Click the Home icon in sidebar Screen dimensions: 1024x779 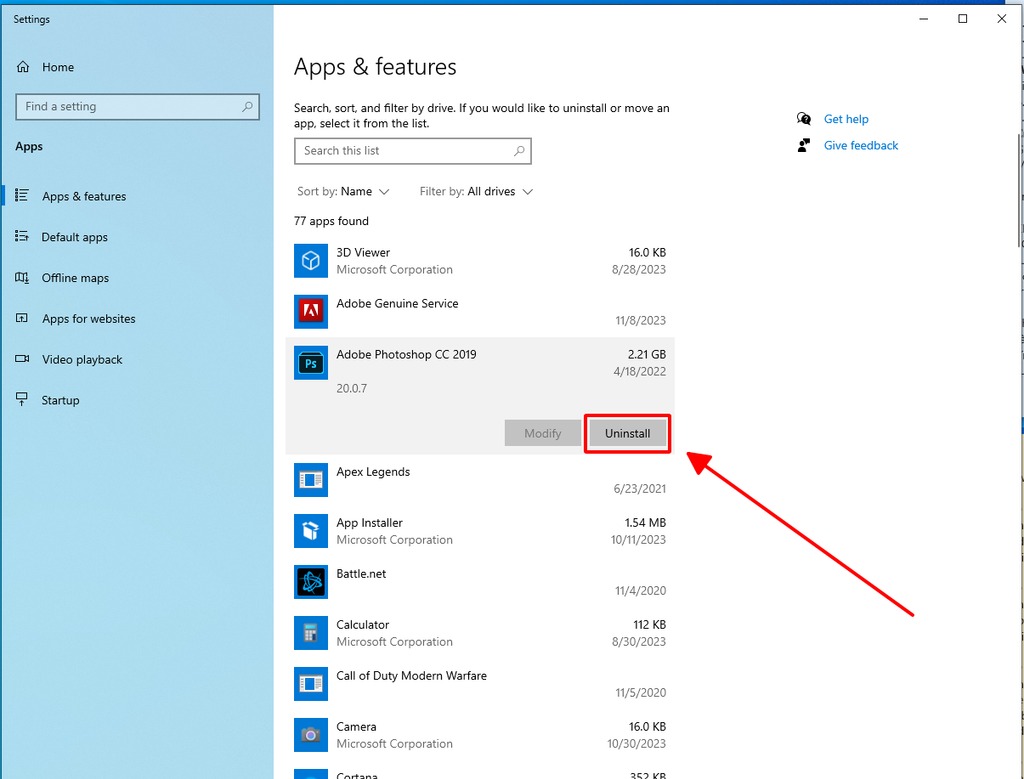coord(23,67)
